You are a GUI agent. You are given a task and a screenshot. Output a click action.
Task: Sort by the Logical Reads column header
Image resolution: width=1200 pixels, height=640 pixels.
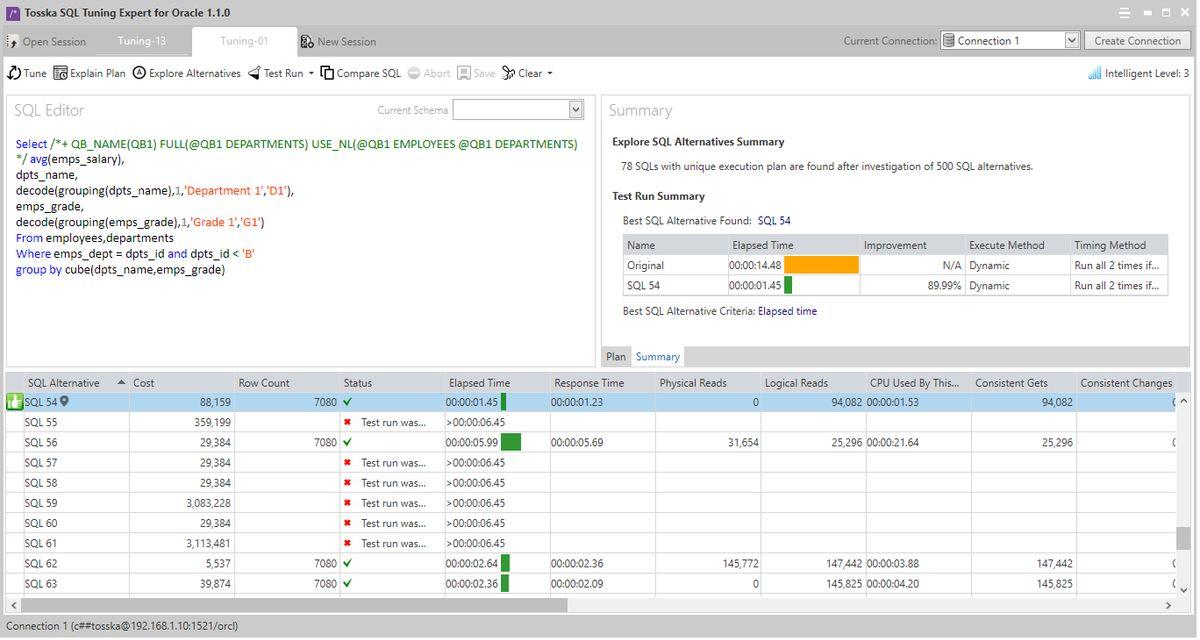813,383
